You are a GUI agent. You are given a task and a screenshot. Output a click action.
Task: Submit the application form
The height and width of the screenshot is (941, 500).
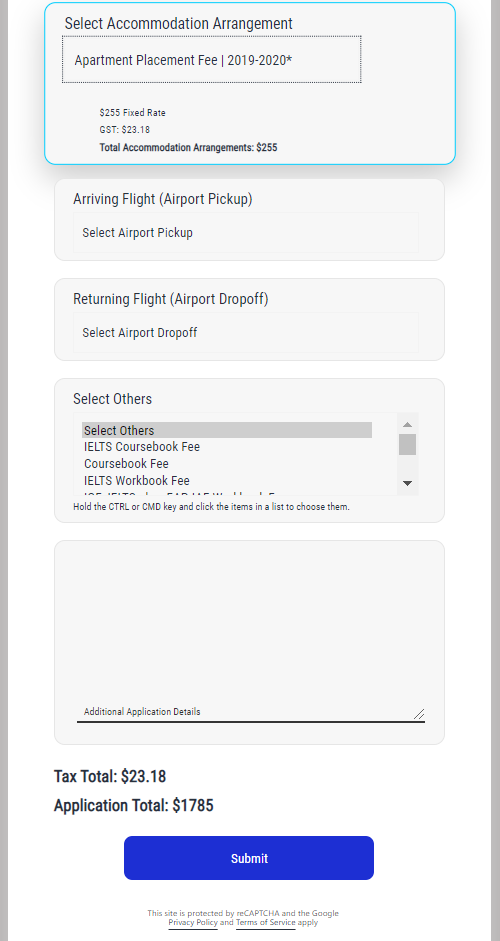coord(249,858)
